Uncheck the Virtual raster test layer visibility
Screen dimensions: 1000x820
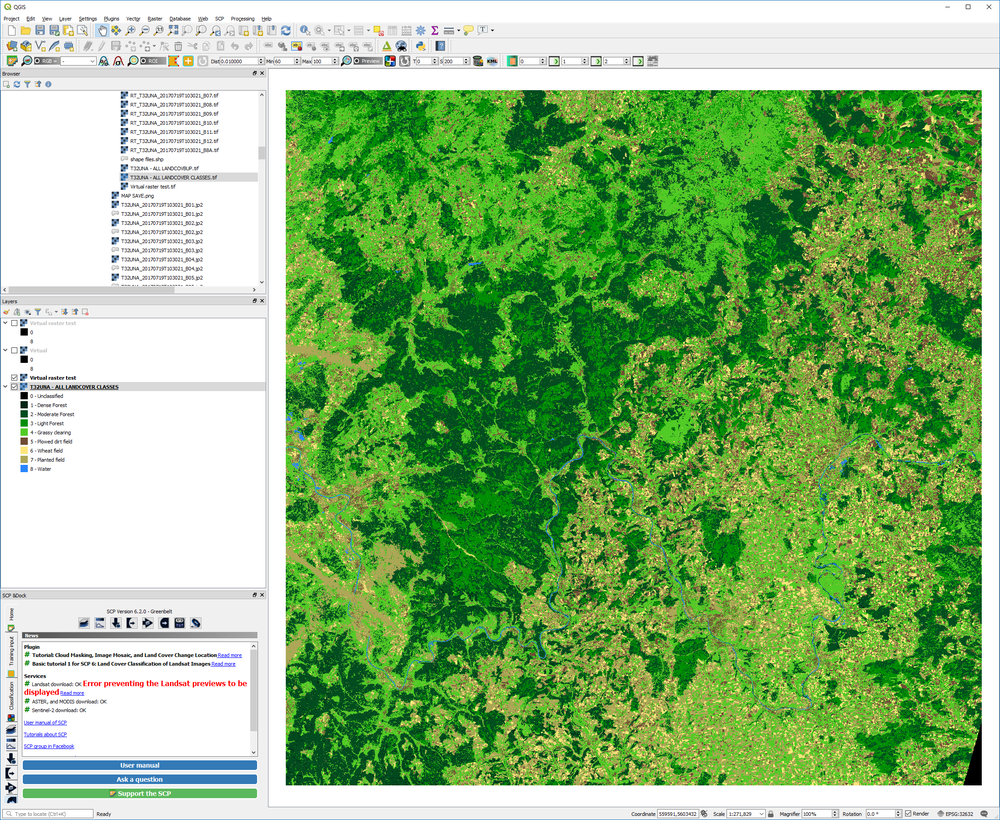[x=14, y=378]
